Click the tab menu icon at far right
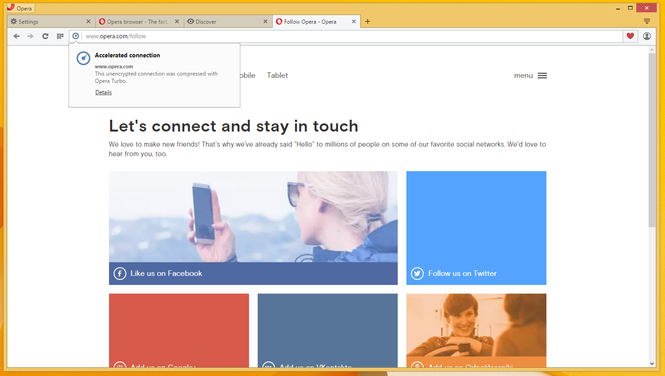 pos(647,21)
